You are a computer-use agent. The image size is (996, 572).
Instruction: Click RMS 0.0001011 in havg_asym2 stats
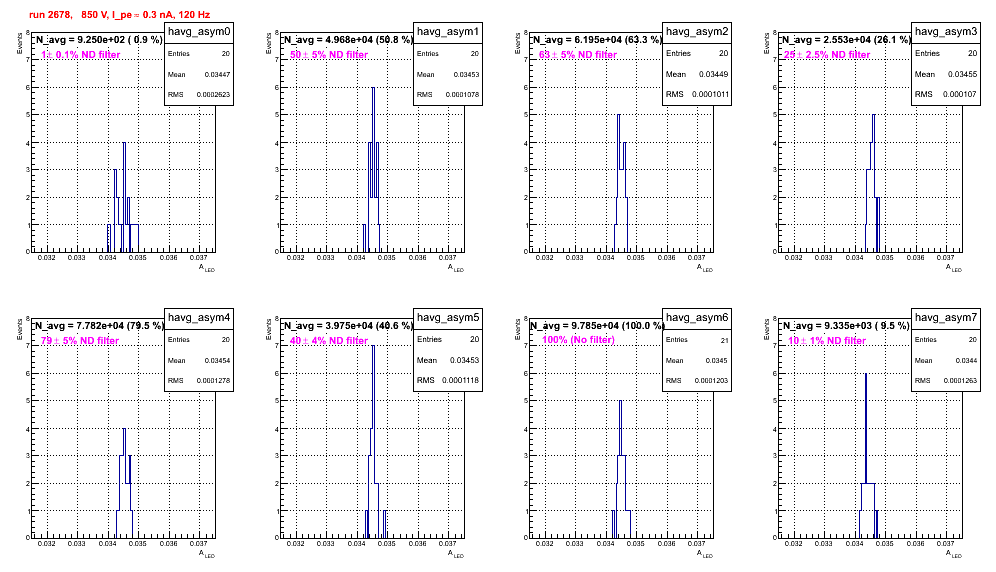click(x=697, y=94)
